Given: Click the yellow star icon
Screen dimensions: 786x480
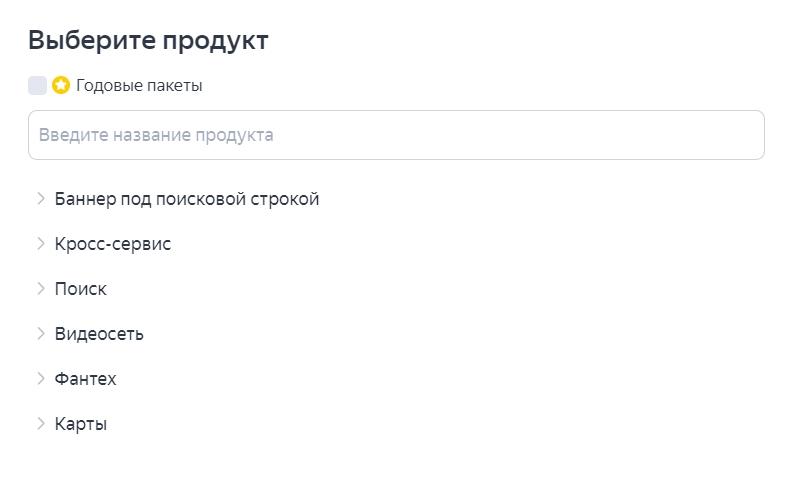Looking at the screenshot, I should pyautogui.click(x=61, y=85).
